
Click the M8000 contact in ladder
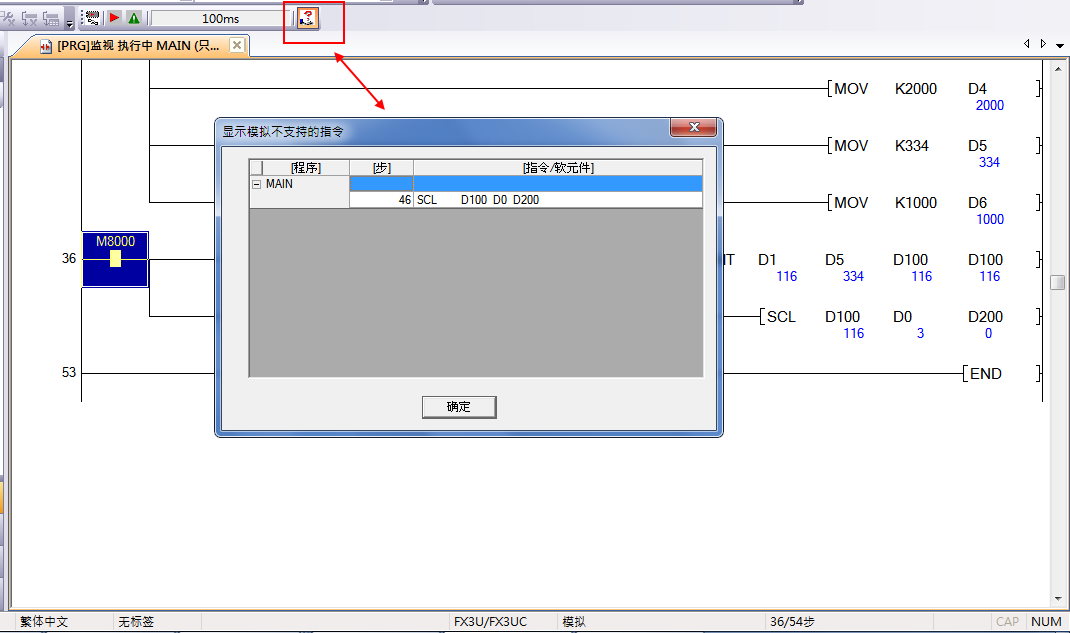click(x=115, y=259)
